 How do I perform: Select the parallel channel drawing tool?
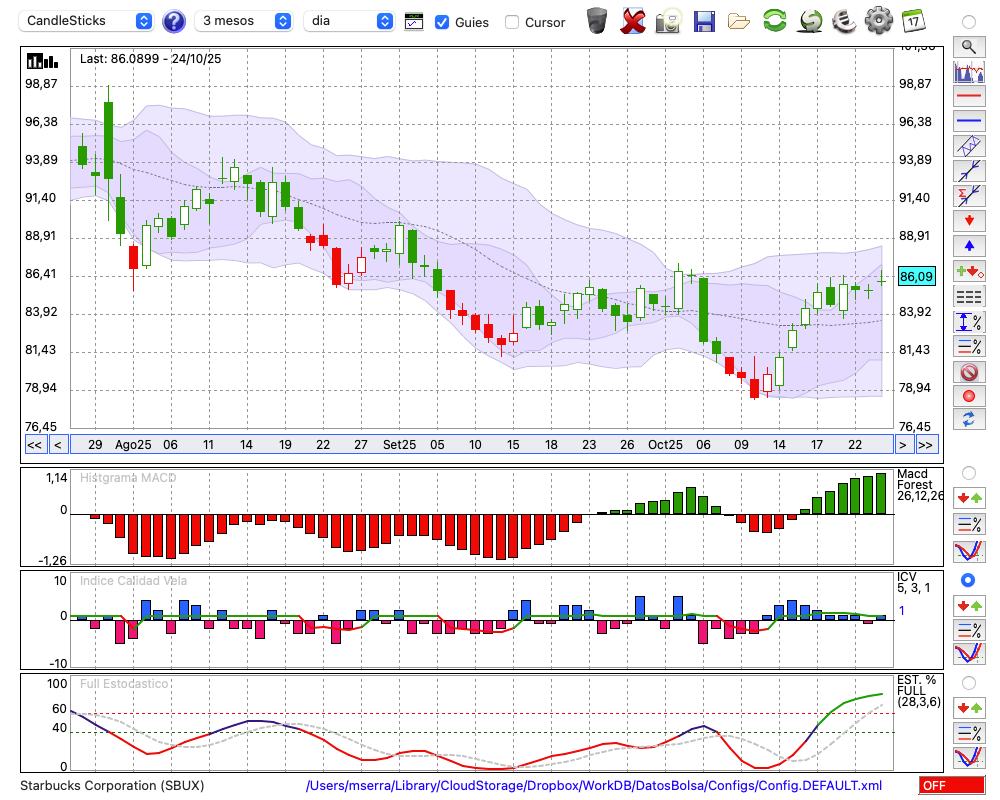[969, 146]
